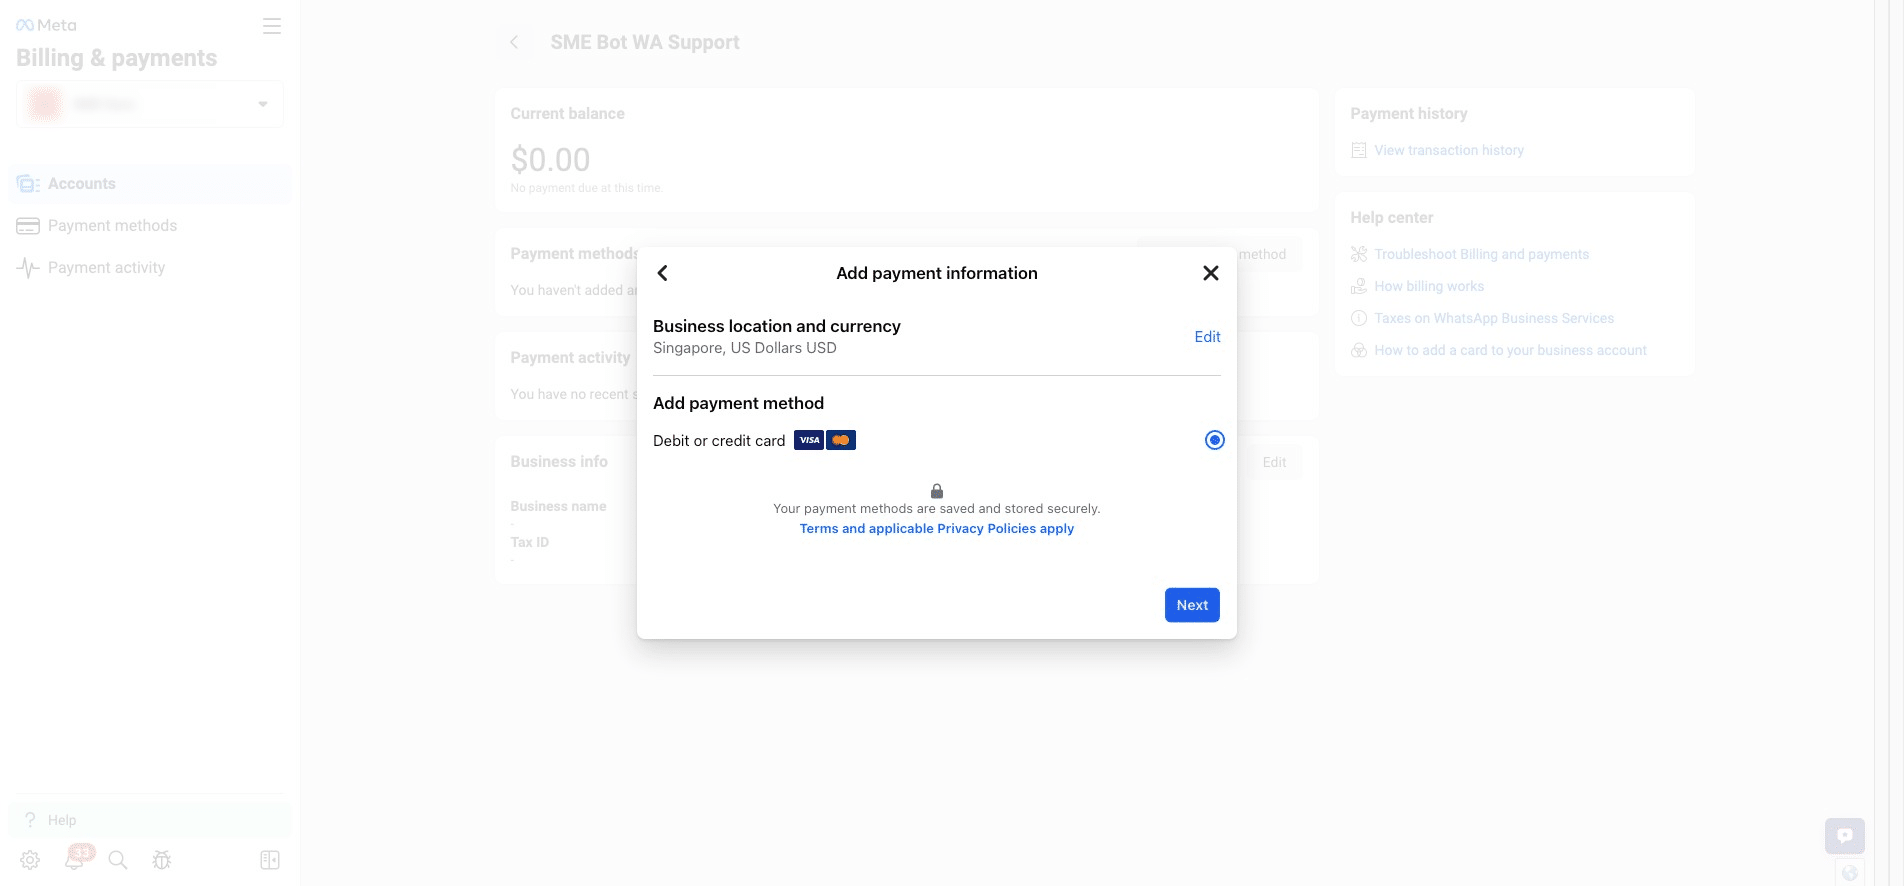The height and width of the screenshot is (886, 1904).
Task: Open the chat feedback button bottom right
Action: click(x=1845, y=836)
